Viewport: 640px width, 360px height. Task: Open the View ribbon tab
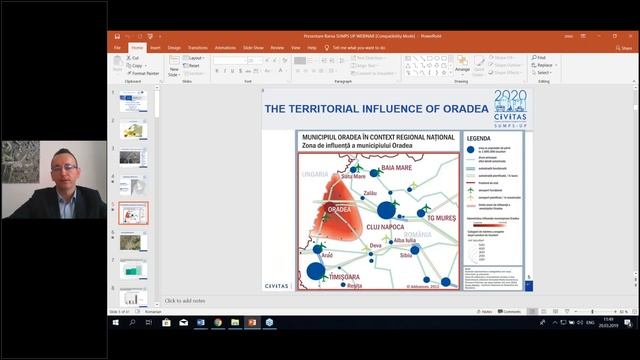tap(296, 48)
